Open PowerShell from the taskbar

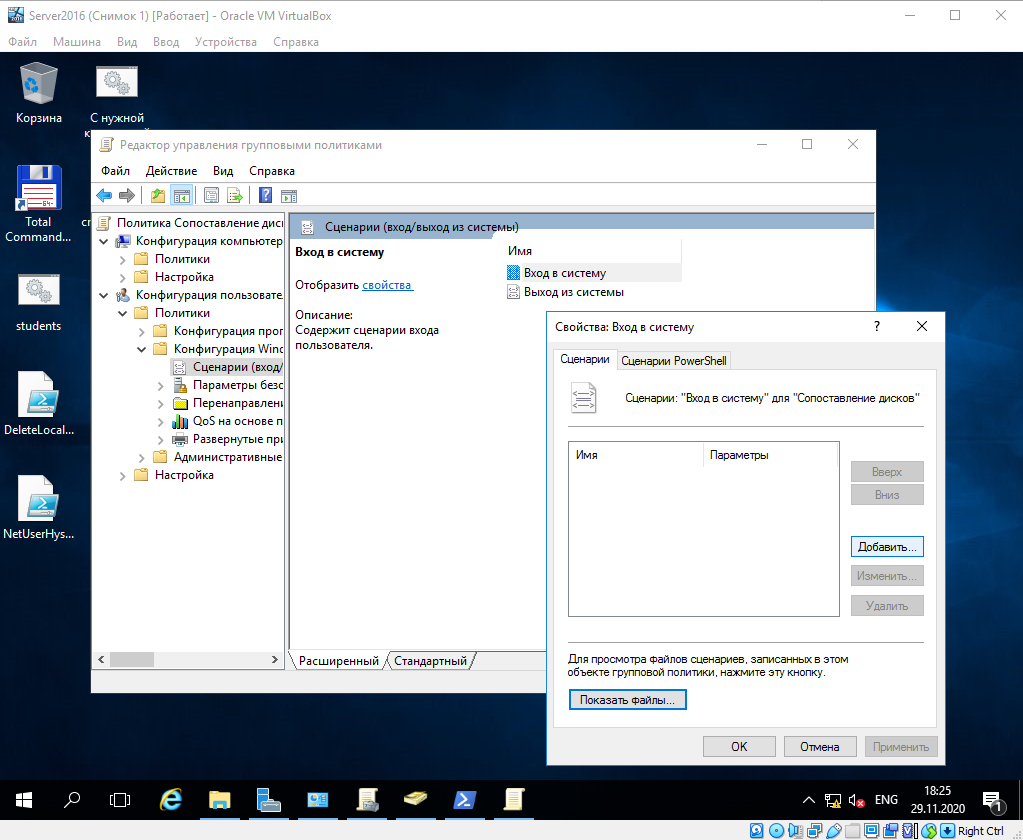tap(465, 799)
